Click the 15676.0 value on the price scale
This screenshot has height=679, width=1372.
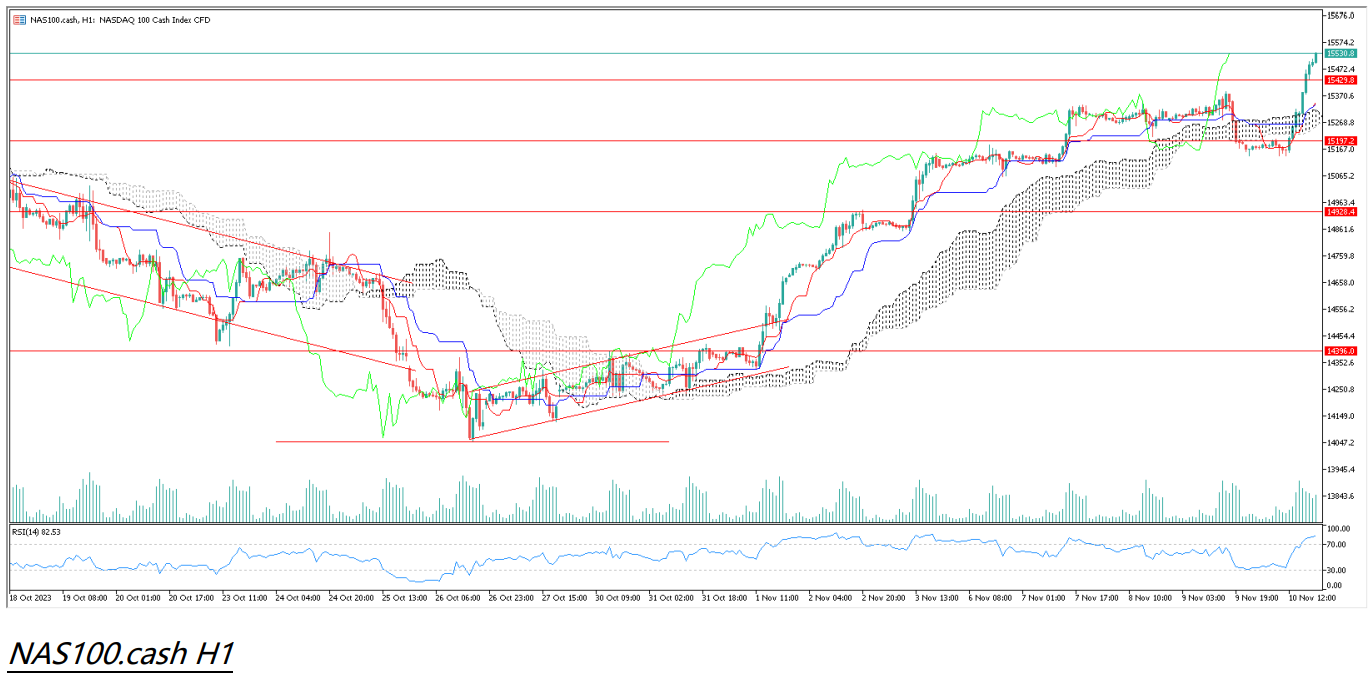click(x=1340, y=16)
